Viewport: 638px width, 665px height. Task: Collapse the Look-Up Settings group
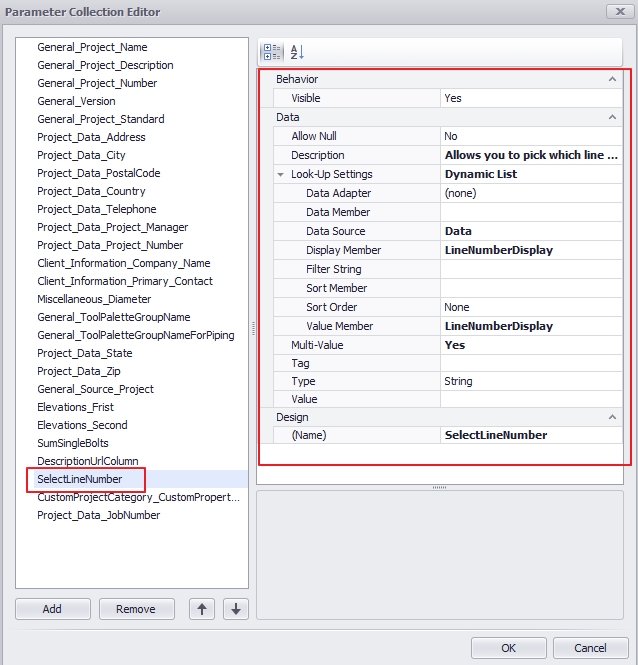[280, 174]
